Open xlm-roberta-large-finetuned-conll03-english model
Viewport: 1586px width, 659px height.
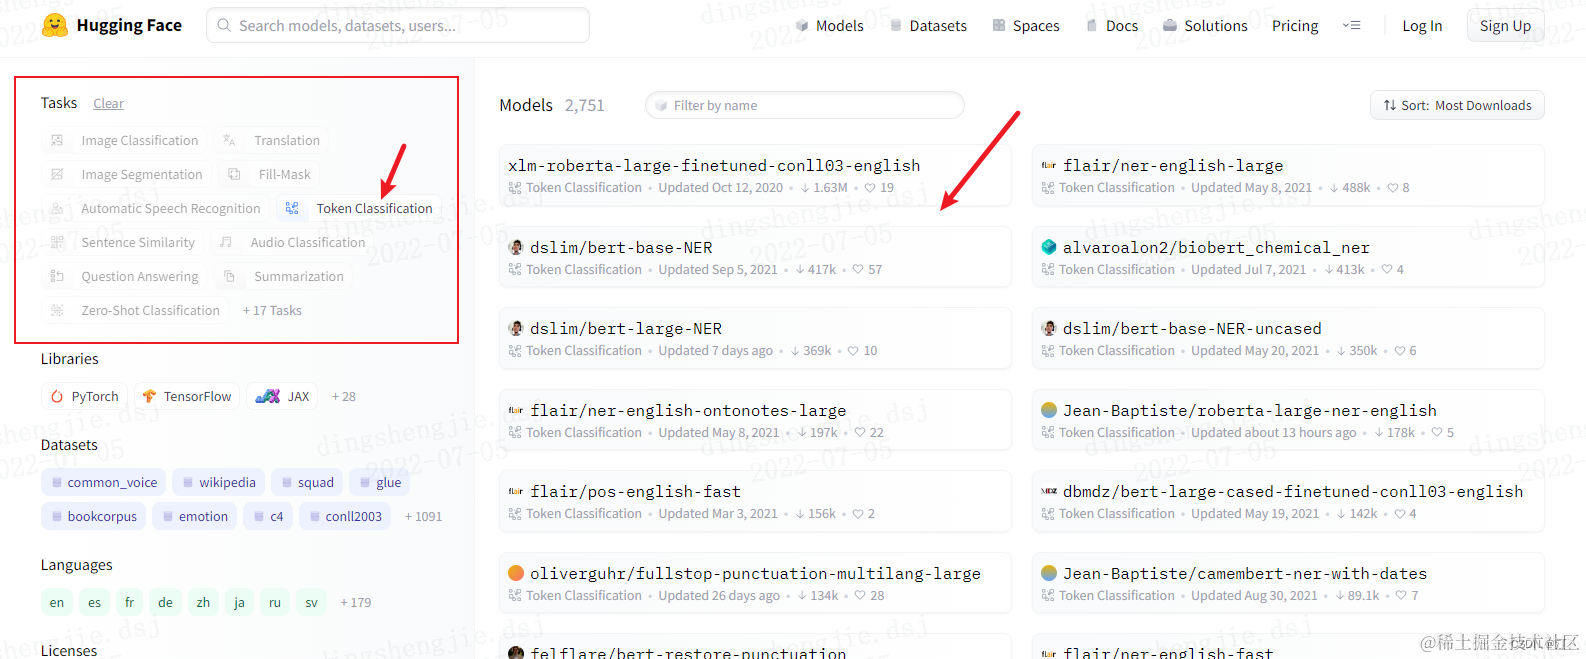click(755, 175)
